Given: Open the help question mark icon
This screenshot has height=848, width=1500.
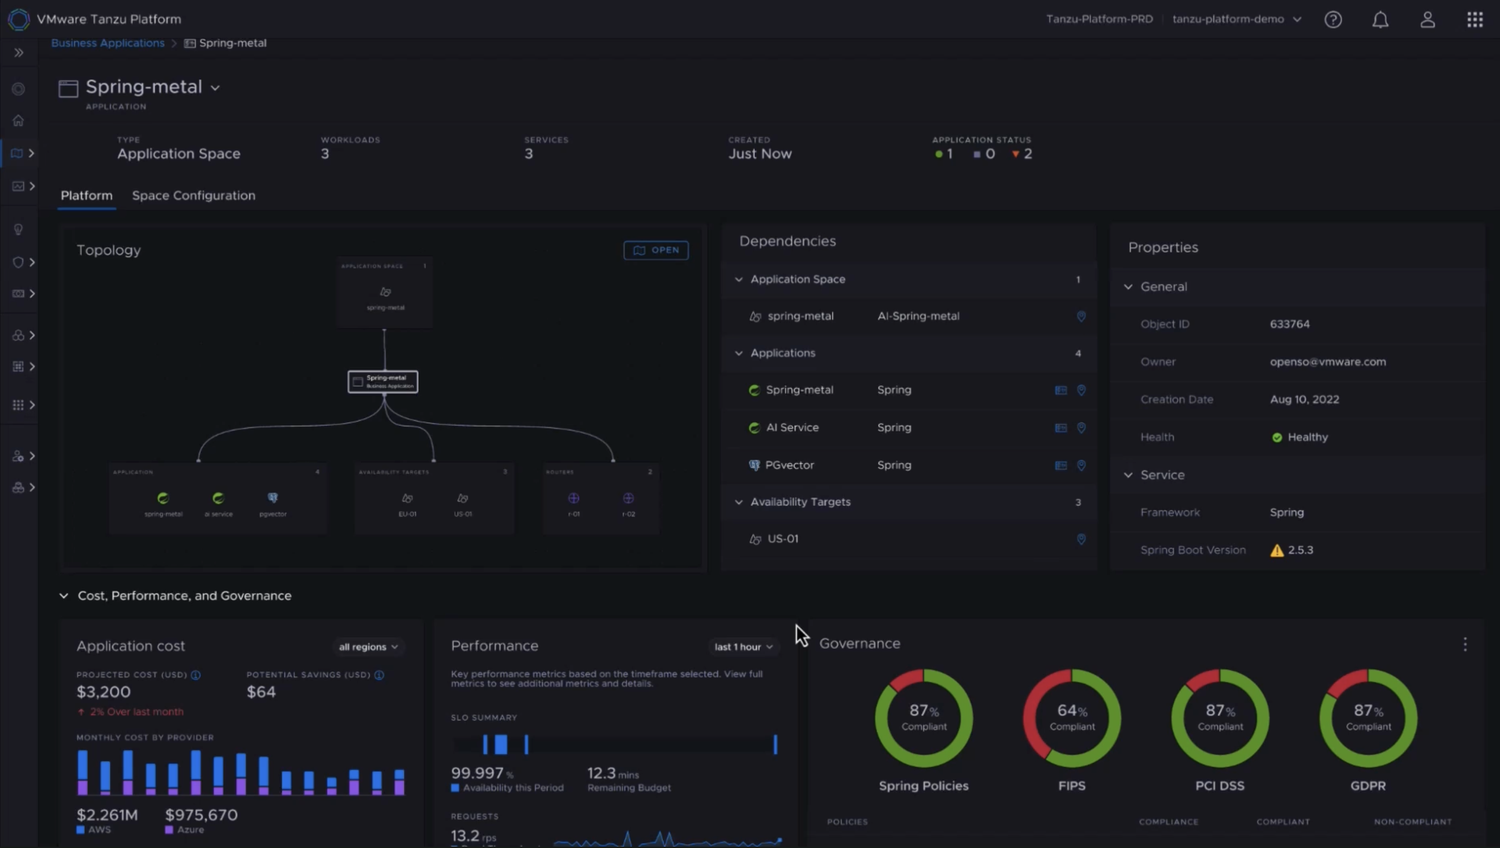Looking at the screenshot, I should [x=1333, y=19].
